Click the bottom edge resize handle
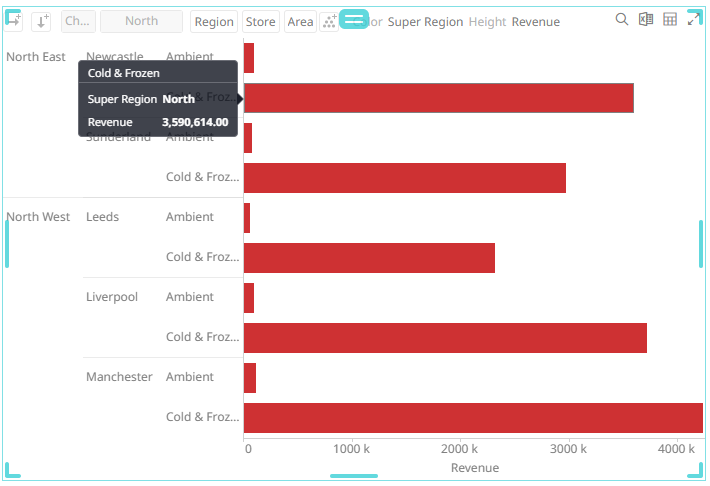This screenshot has width=710, height=486. pos(354,476)
